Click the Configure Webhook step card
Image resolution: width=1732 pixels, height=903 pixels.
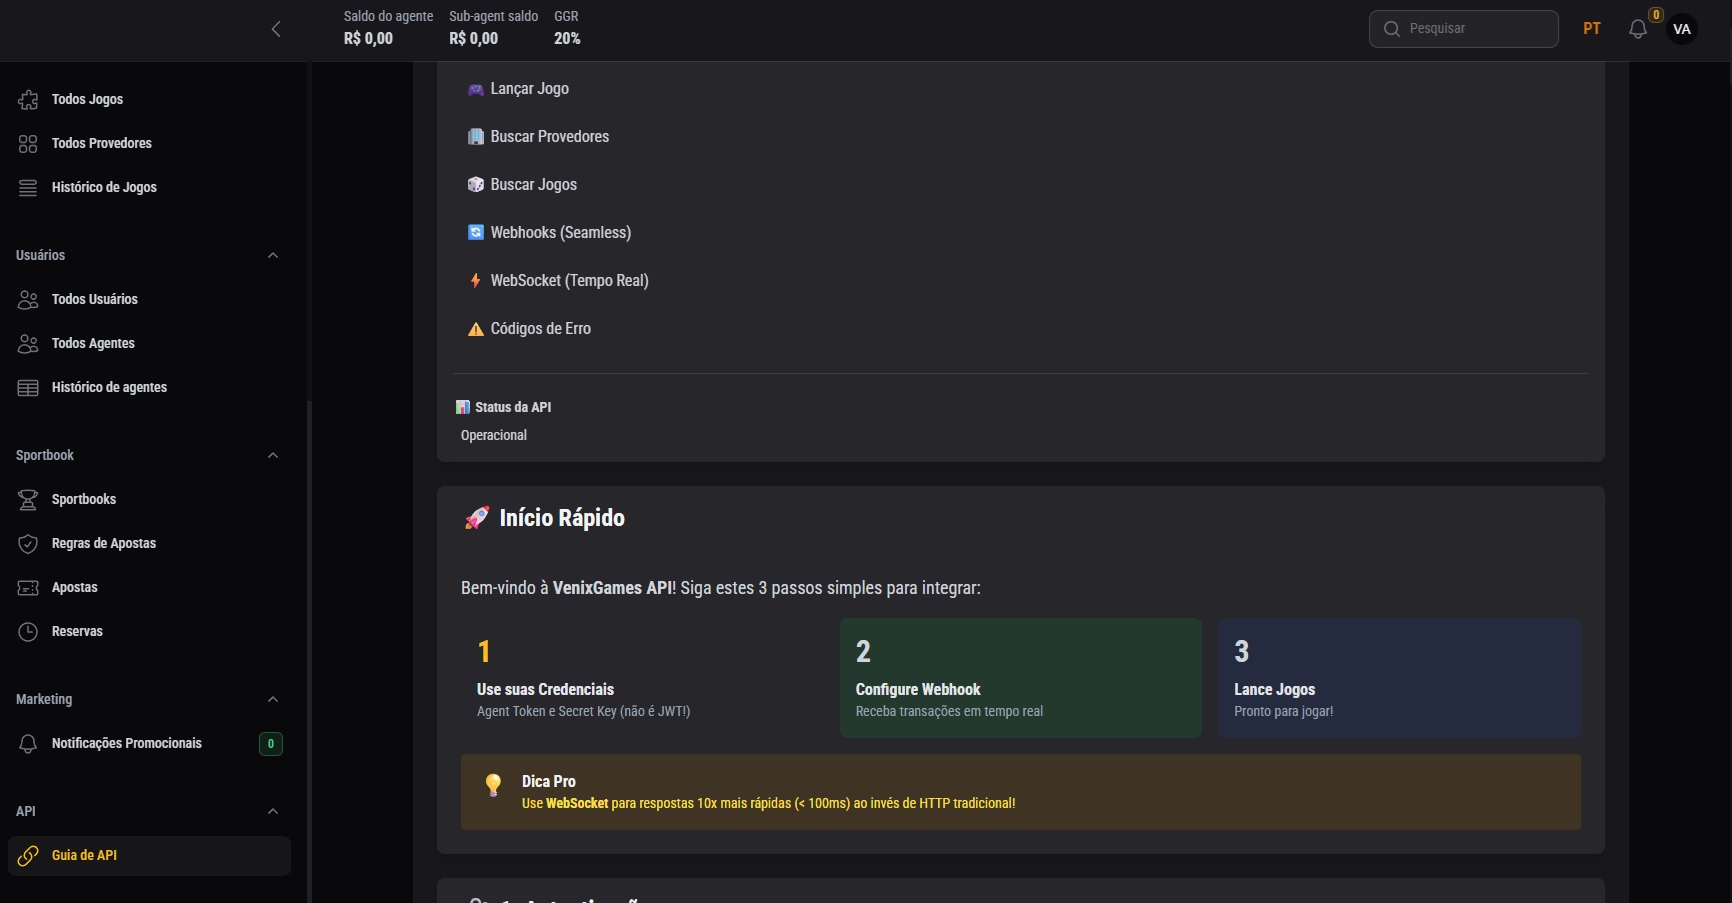(x=1020, y=678)
